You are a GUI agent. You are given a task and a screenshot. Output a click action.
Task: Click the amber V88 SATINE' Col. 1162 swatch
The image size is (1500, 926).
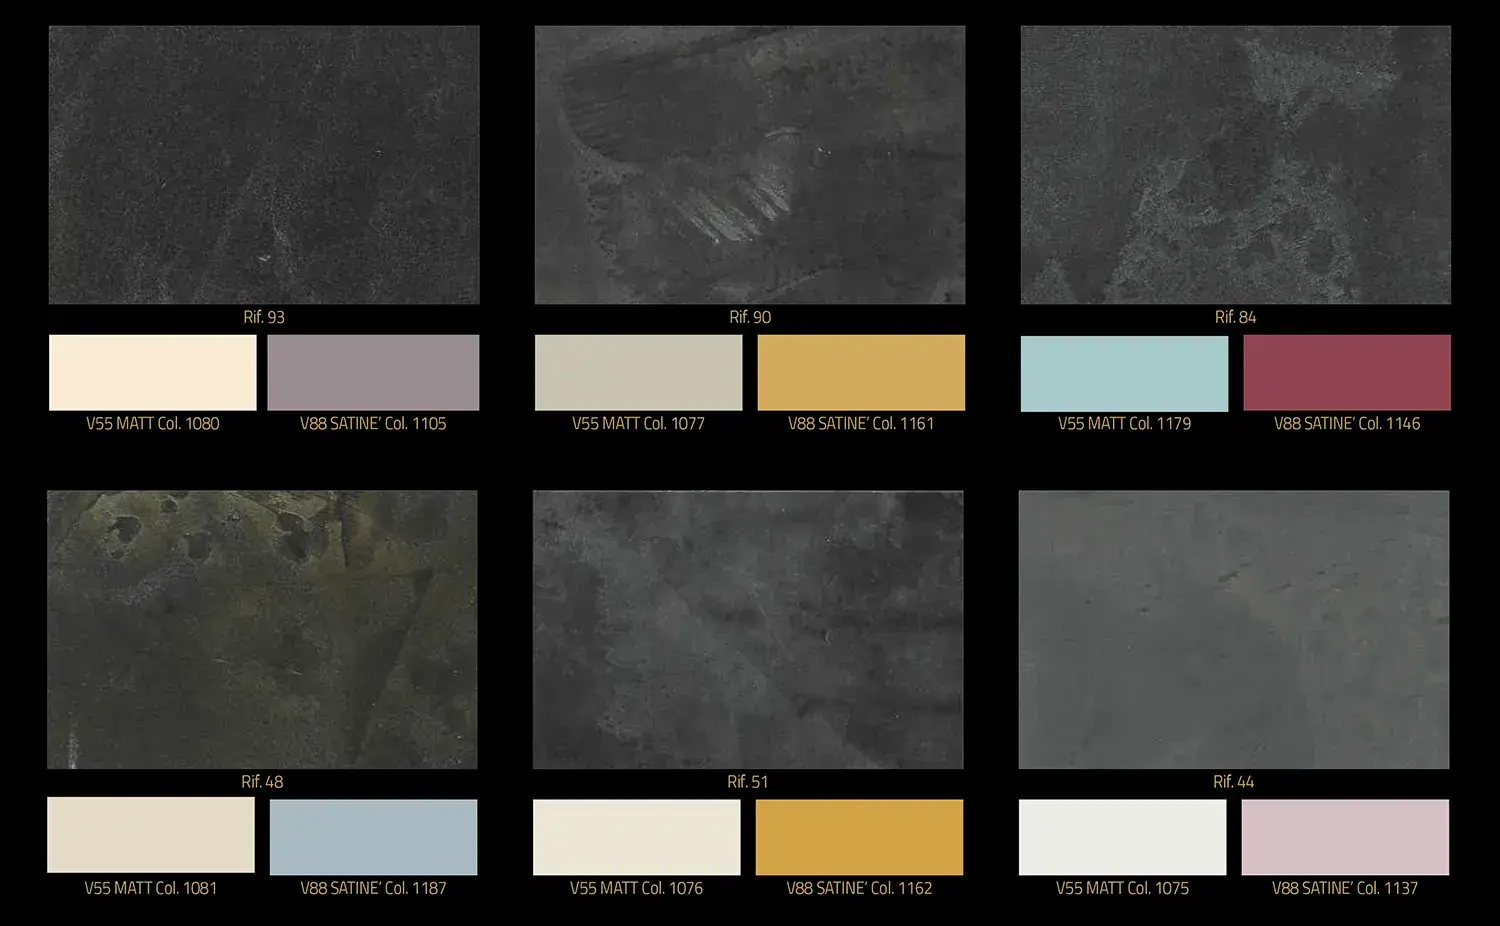click(x=859, y=837)
